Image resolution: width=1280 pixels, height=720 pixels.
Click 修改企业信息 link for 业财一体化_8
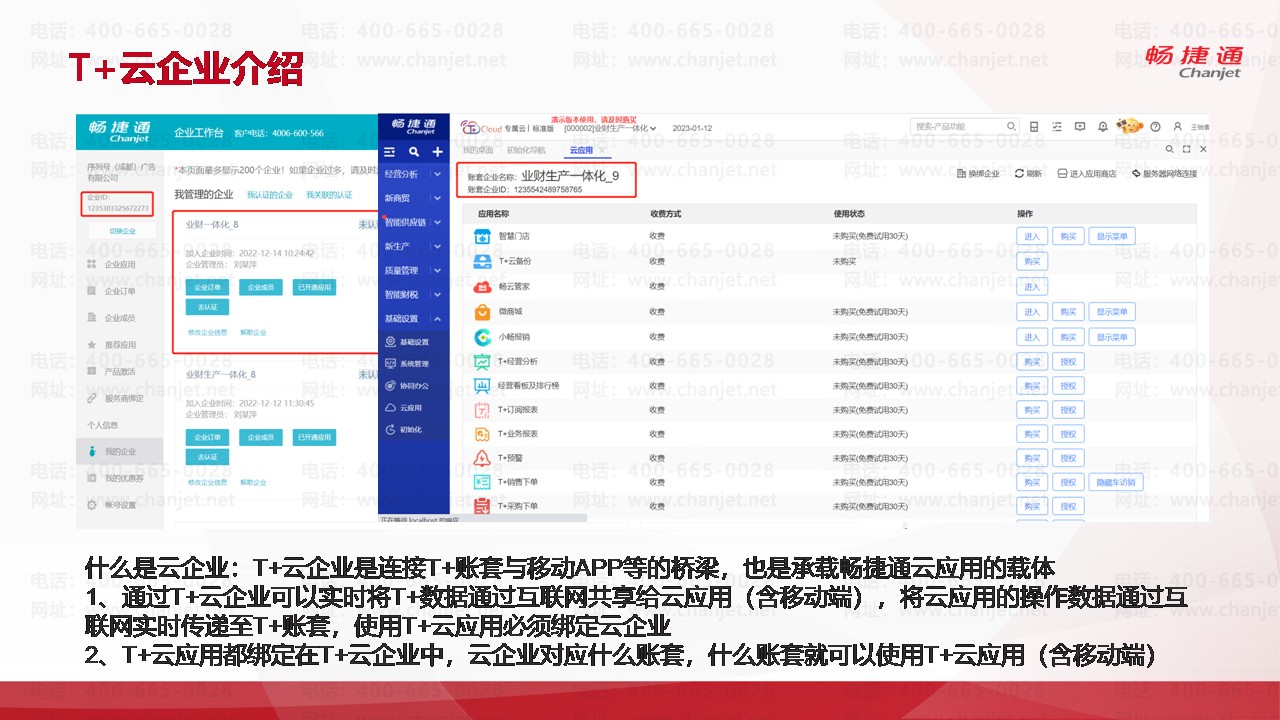207,332
